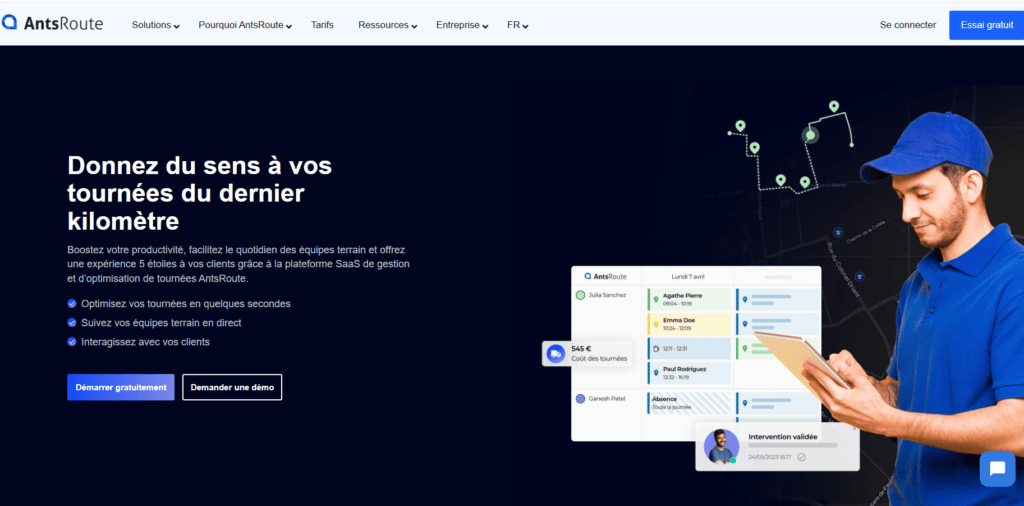Click the Julia Sanchez name
Image resolution: width=1024 pixels, height=506 pixels.
tap(607, 295)
